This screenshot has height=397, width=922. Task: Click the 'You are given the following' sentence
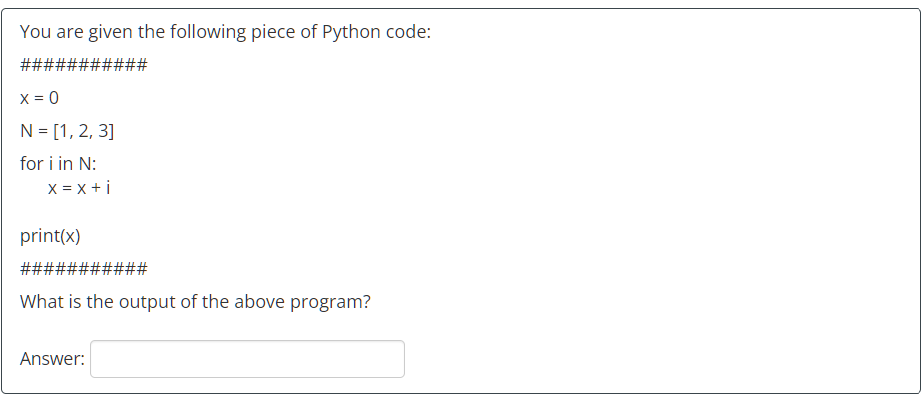point(225,32)
